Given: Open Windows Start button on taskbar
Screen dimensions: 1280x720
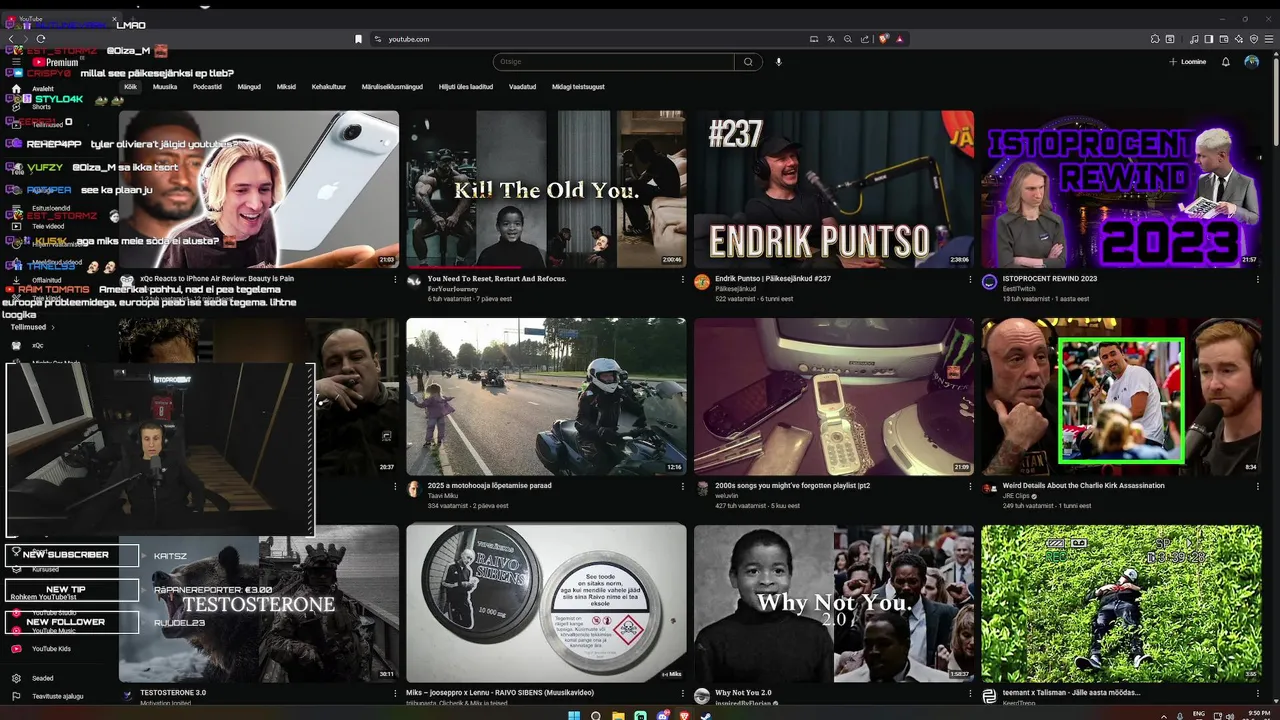Looking at the screenshot, I should click(x=574, y=715).
